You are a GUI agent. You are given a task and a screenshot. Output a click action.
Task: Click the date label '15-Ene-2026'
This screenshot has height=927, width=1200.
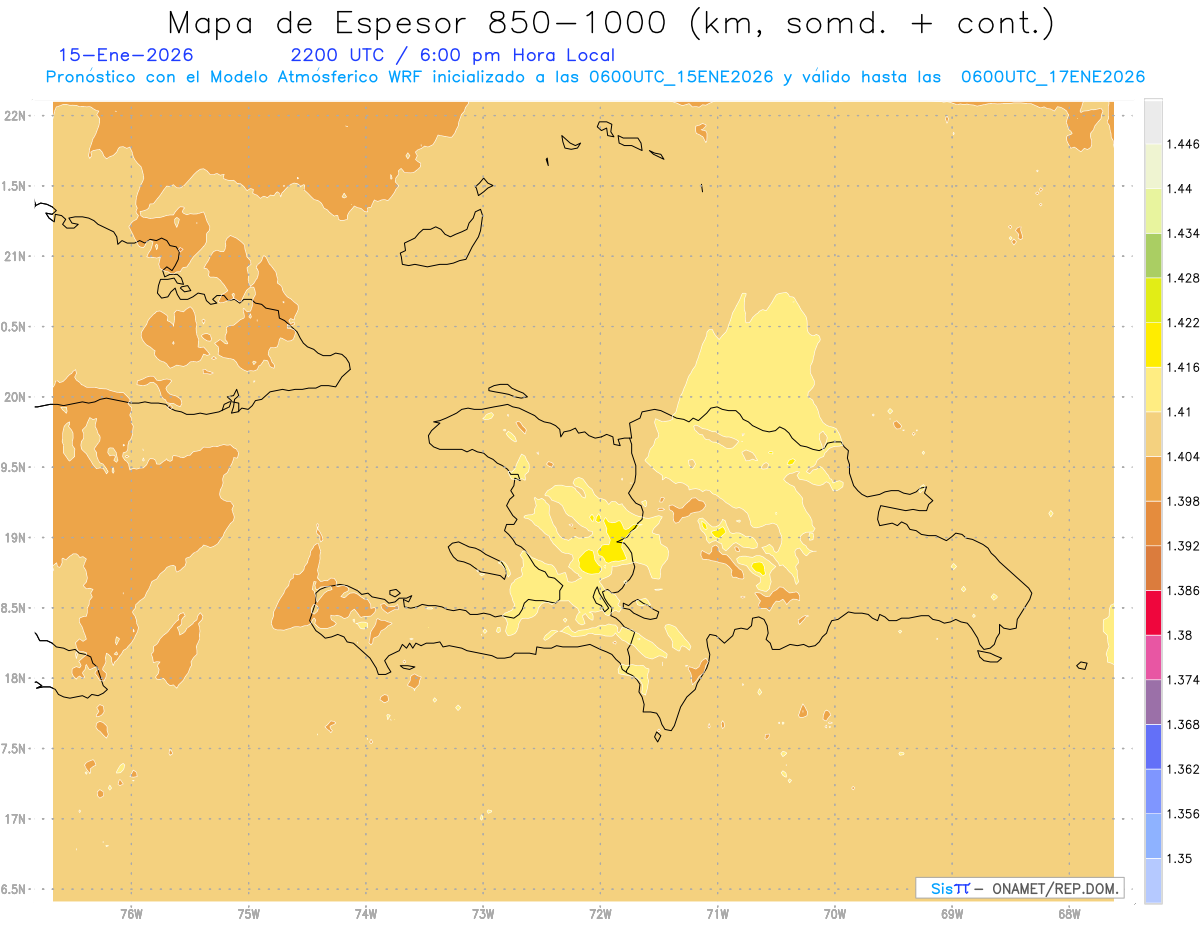click(x=126, y=55)
